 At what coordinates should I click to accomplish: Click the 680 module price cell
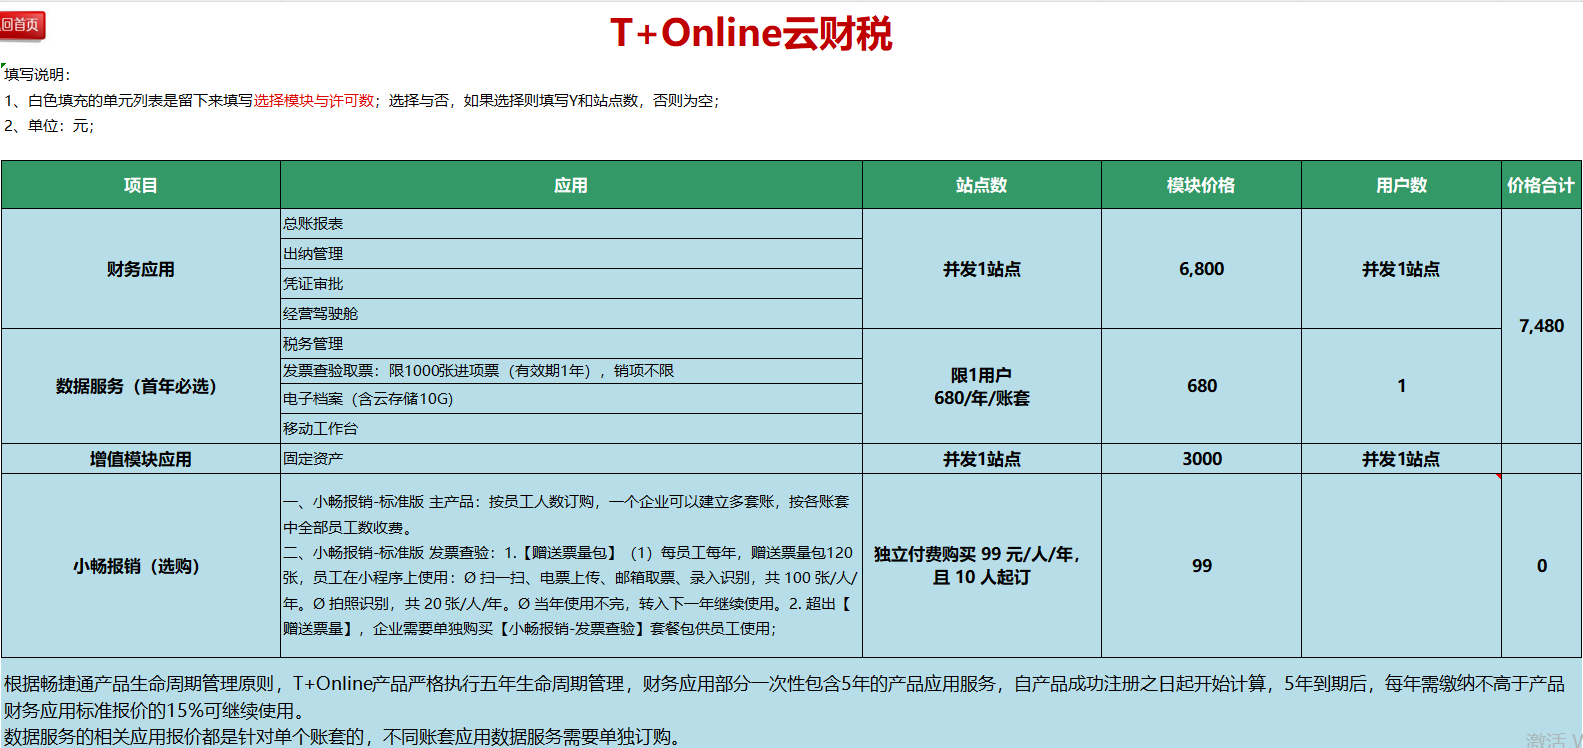[x=1201, y=386]
